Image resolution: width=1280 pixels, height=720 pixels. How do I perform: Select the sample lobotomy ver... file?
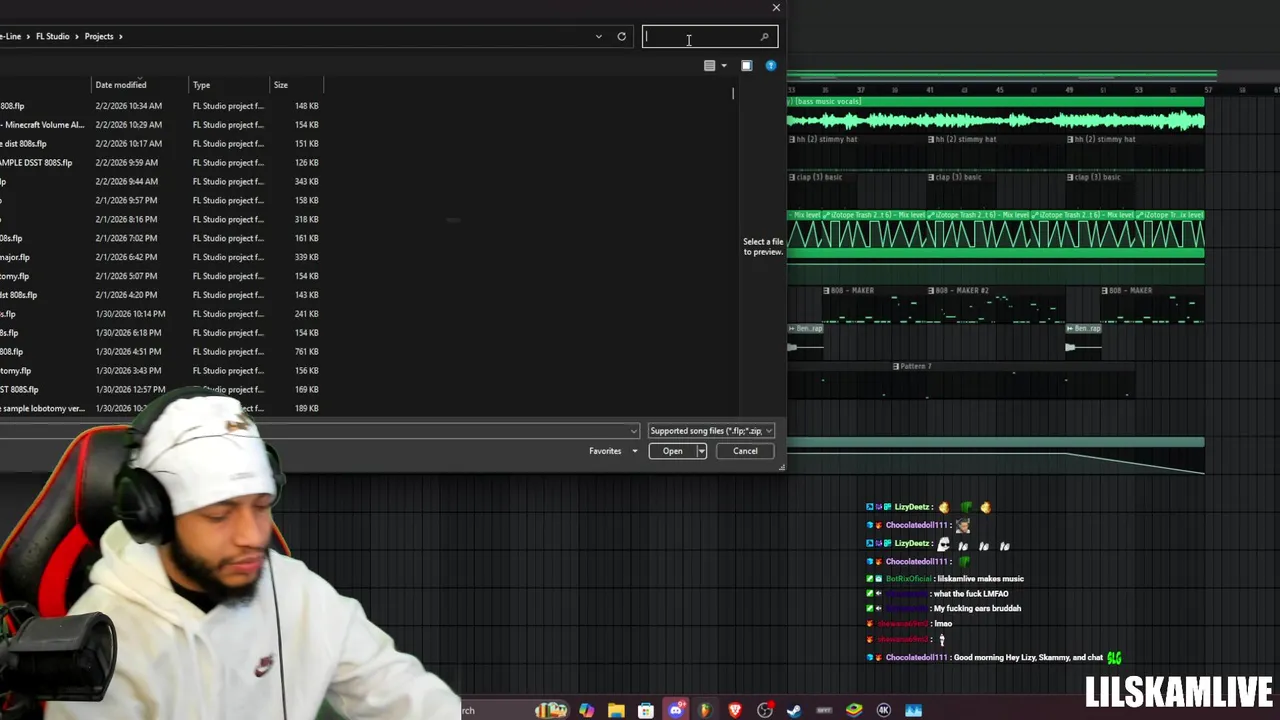(160, 409)
